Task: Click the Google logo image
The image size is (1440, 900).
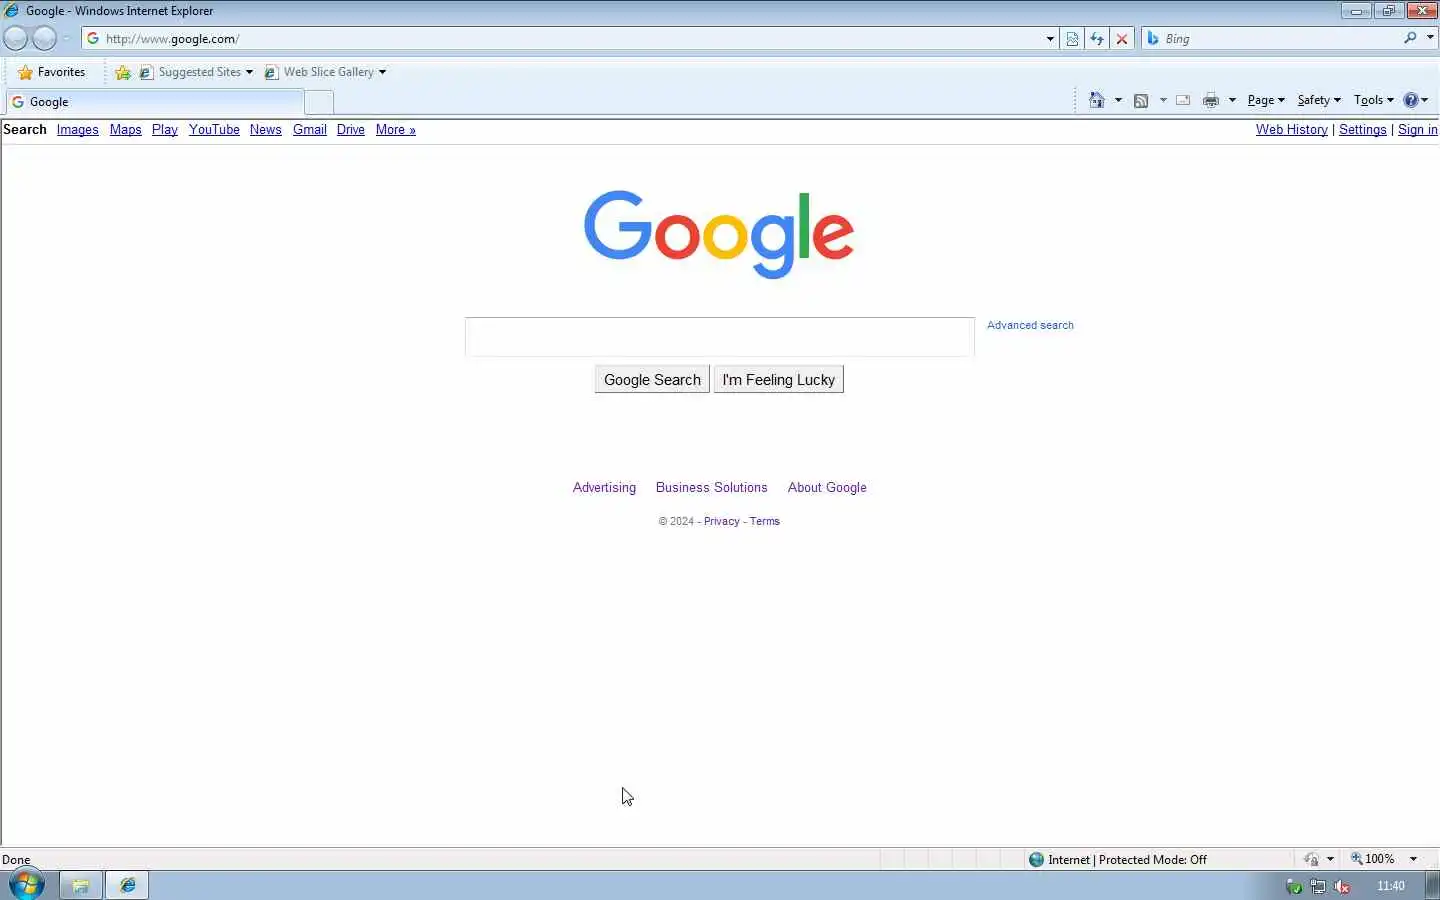Action: [719, 234]
